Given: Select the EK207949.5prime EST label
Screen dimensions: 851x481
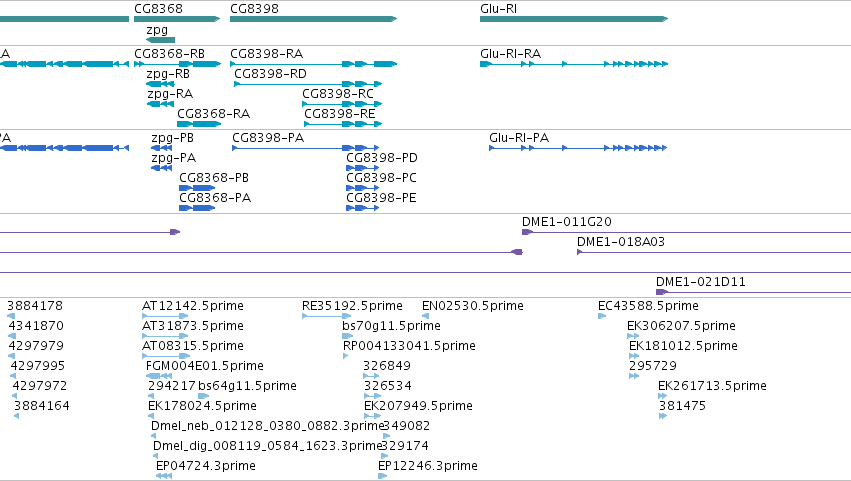Looking at the screenshot, I should 418,407.
